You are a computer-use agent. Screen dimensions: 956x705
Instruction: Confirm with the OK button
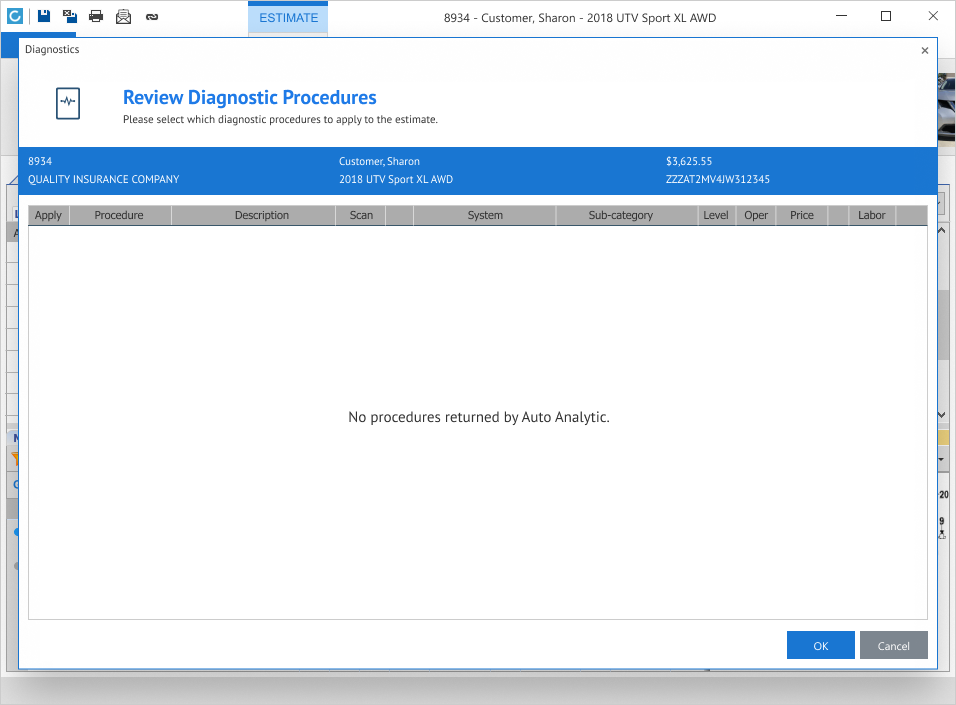tap(821, 645)
